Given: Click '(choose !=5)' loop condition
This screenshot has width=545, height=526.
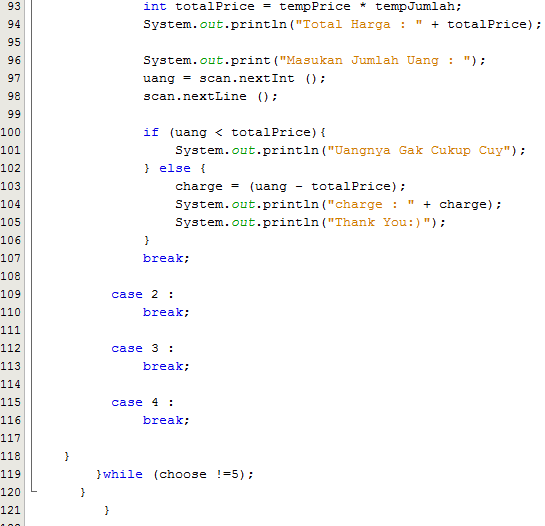Looking at the screenshot, I should [x=200, y=475].
